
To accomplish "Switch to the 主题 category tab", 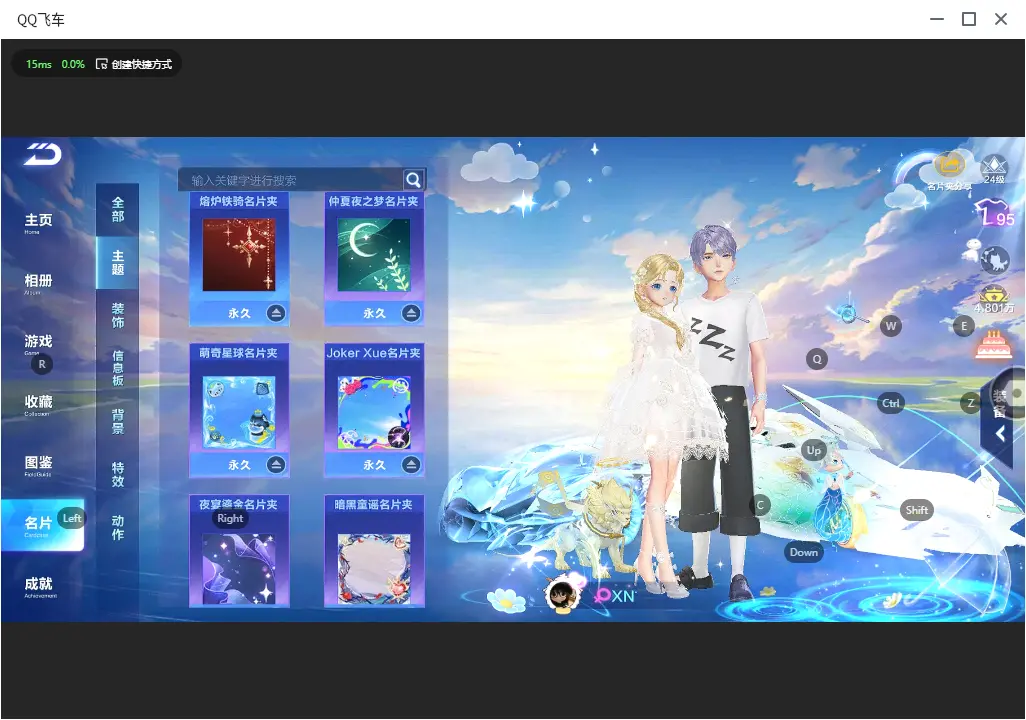I will coord(118,262).
